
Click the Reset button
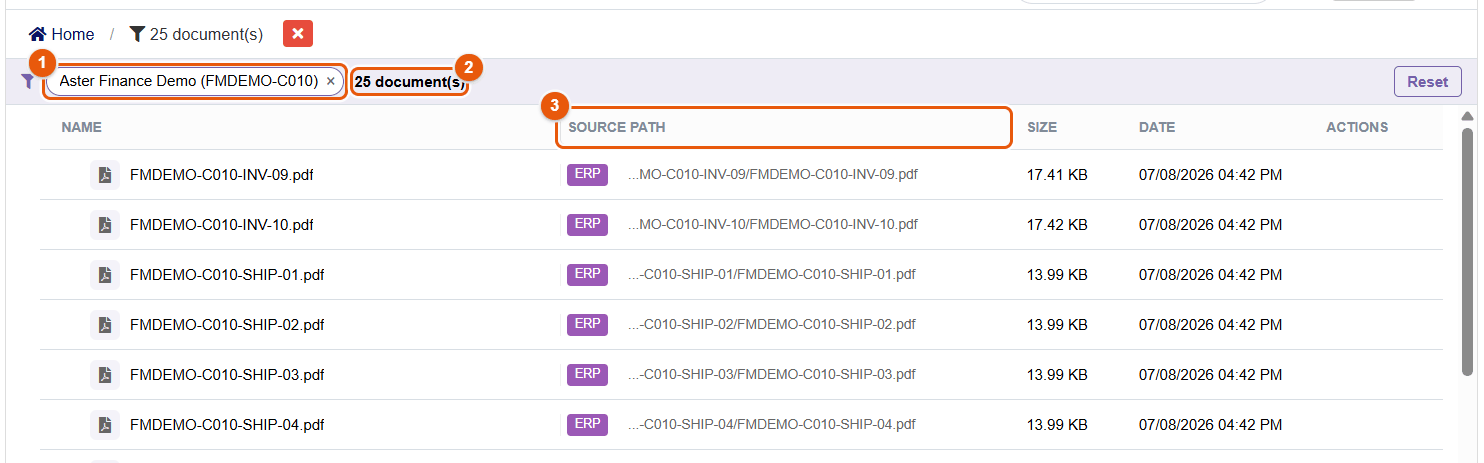coord(1427,82)
